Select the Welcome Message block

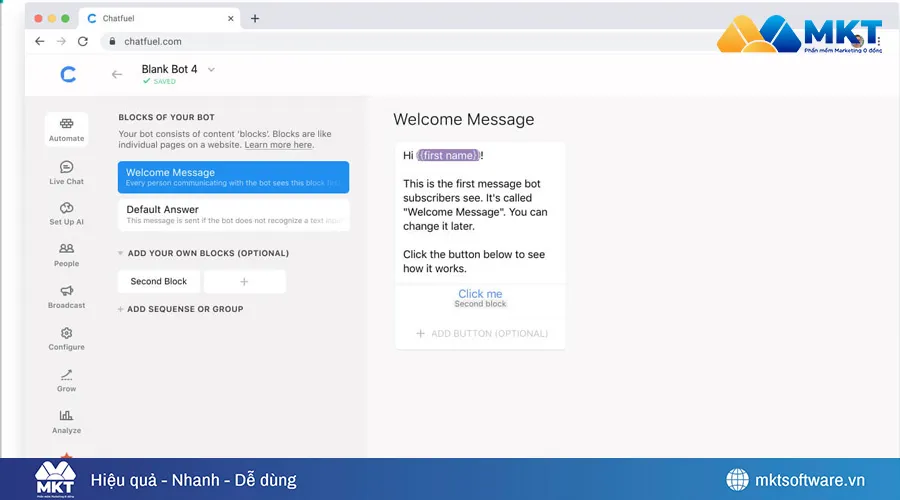(x=234, y=177)
